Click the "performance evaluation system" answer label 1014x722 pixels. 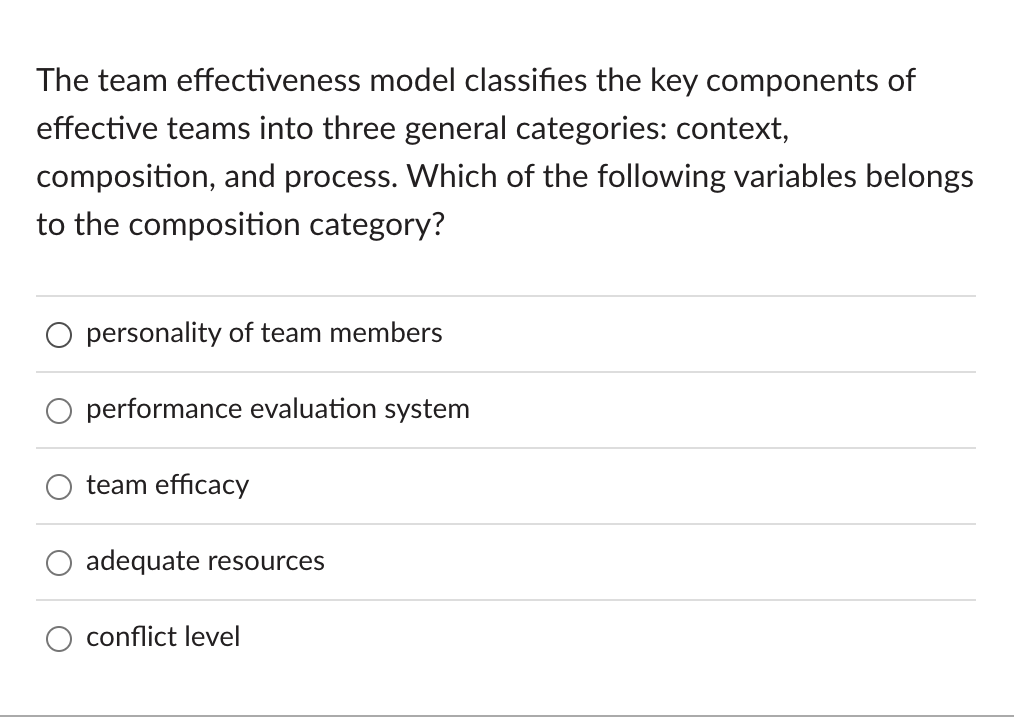pyautogui.click(x=278, y=410)
